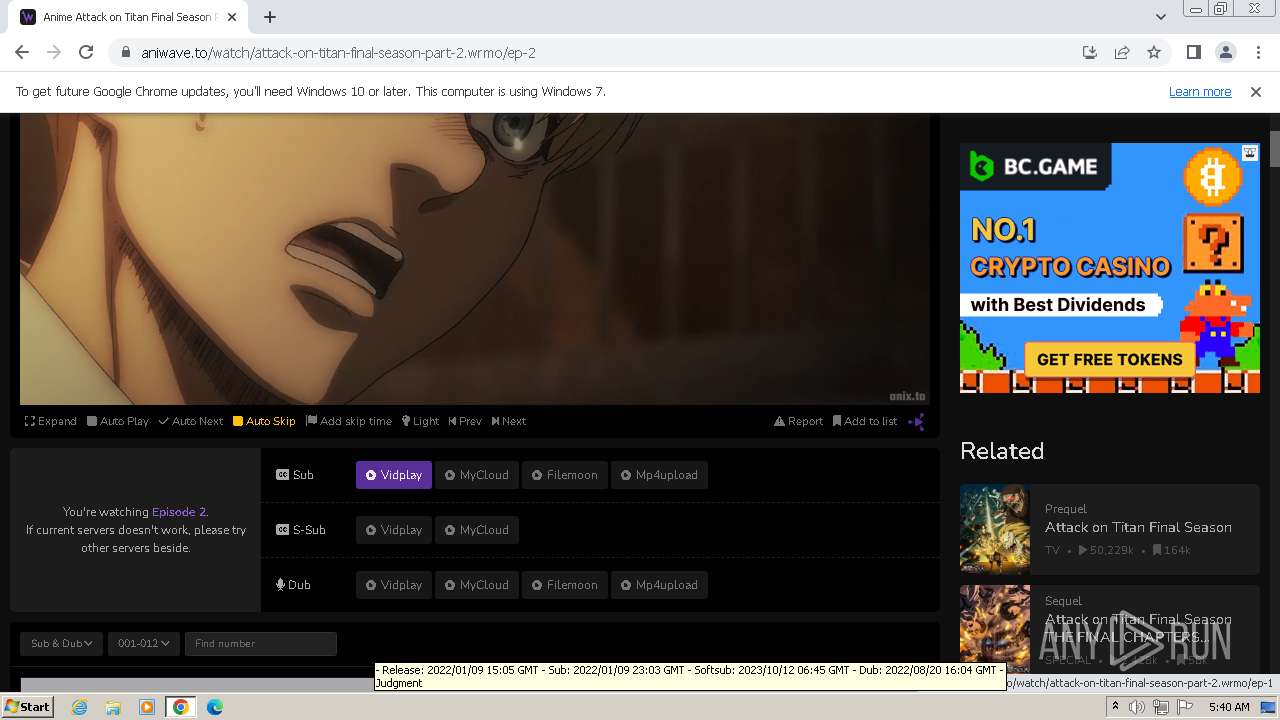The image size is (1280, 720).
Task: Open Windows Media Player from taskbar
Action: [147, 707]
